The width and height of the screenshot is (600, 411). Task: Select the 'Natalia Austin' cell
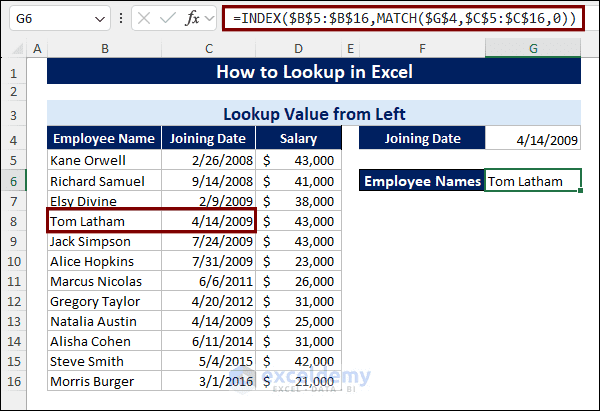point(104,321)
